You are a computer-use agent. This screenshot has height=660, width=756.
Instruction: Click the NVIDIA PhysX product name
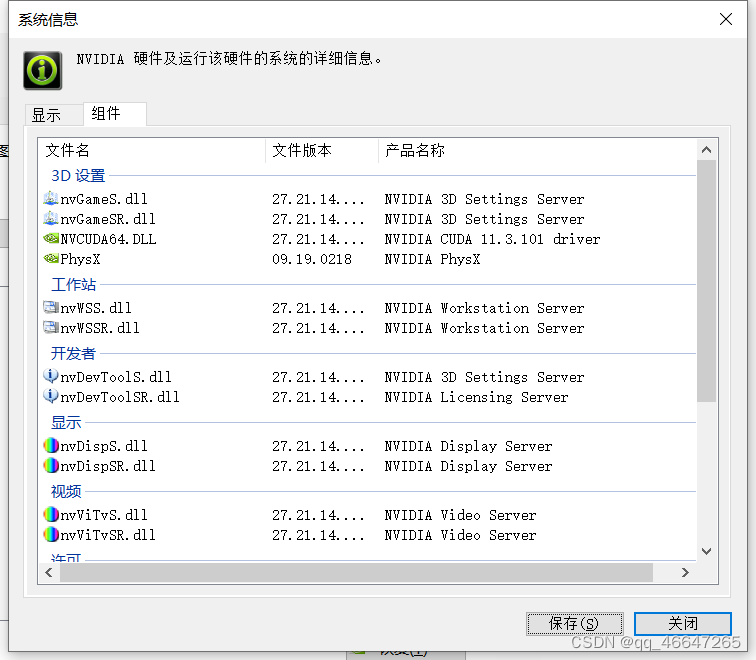(x=432, y=259)
